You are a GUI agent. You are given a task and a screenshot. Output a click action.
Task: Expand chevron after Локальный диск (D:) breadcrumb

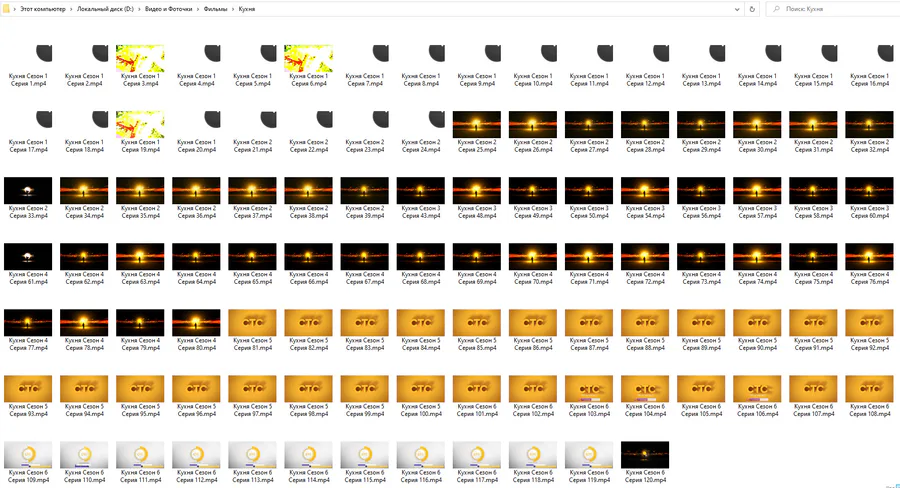[x=139, y=9]
